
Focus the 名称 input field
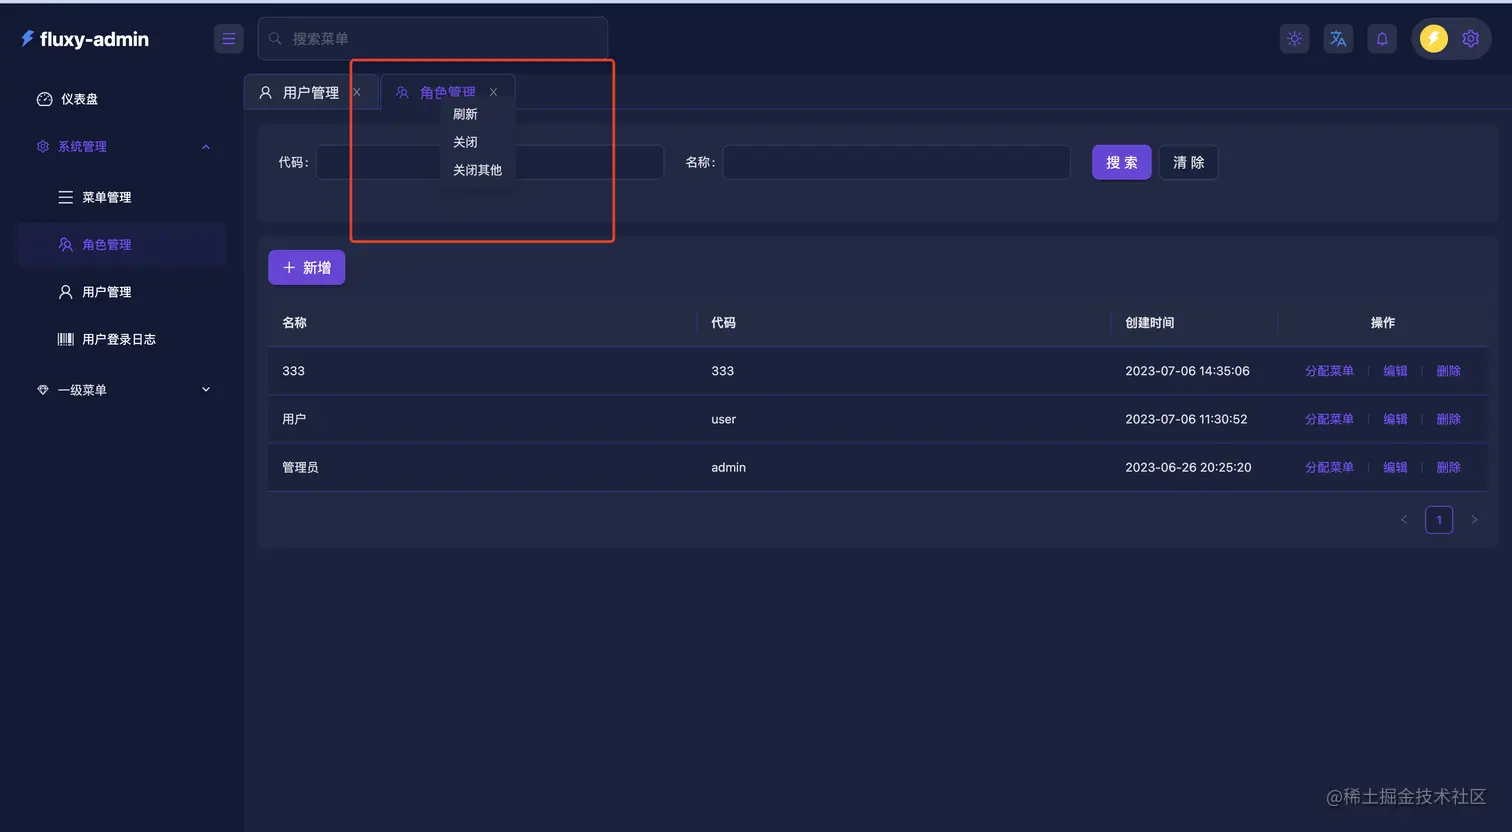(x=896, y=162)
